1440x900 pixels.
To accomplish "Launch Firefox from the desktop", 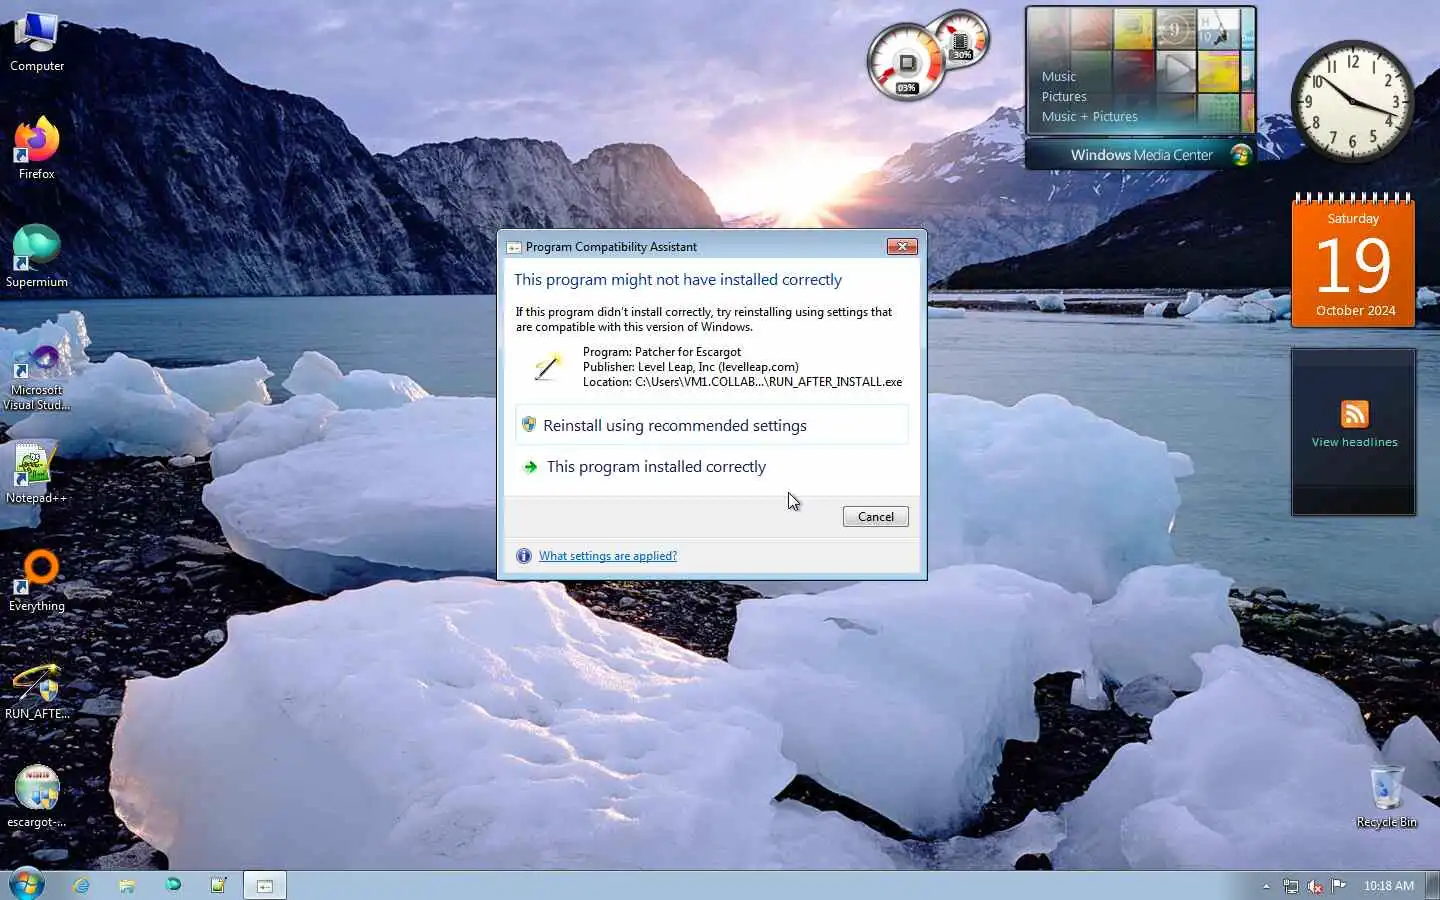I will [x=37, y=148].
